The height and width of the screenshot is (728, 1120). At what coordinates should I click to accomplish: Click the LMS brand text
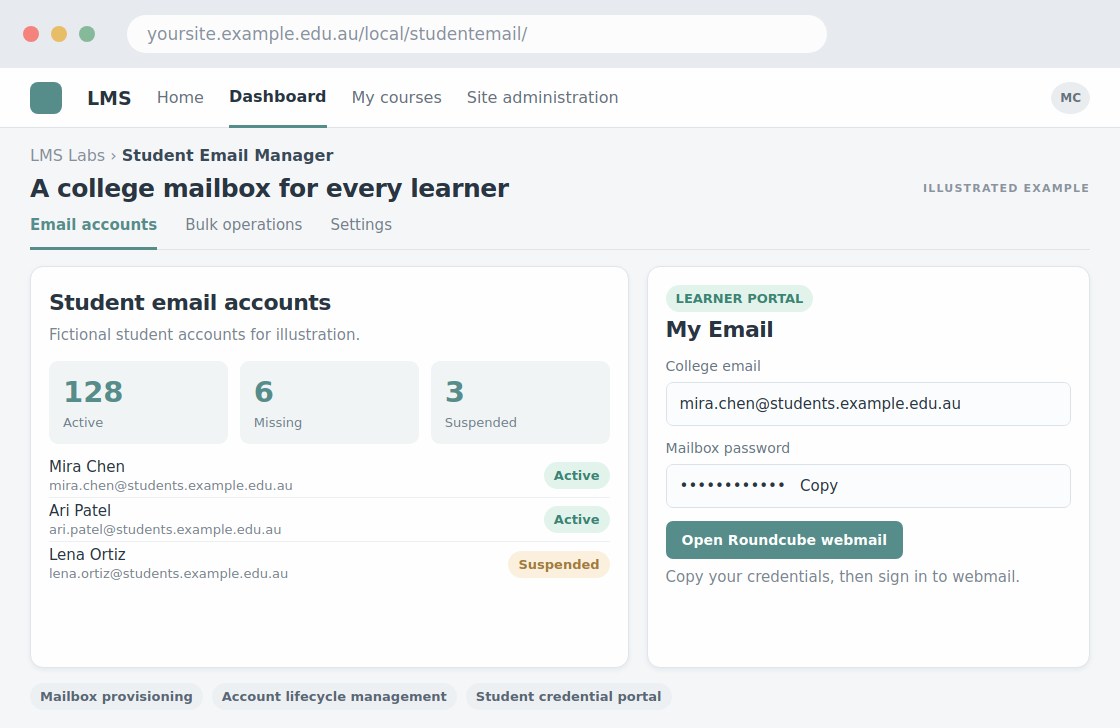(x=109, y=98)
